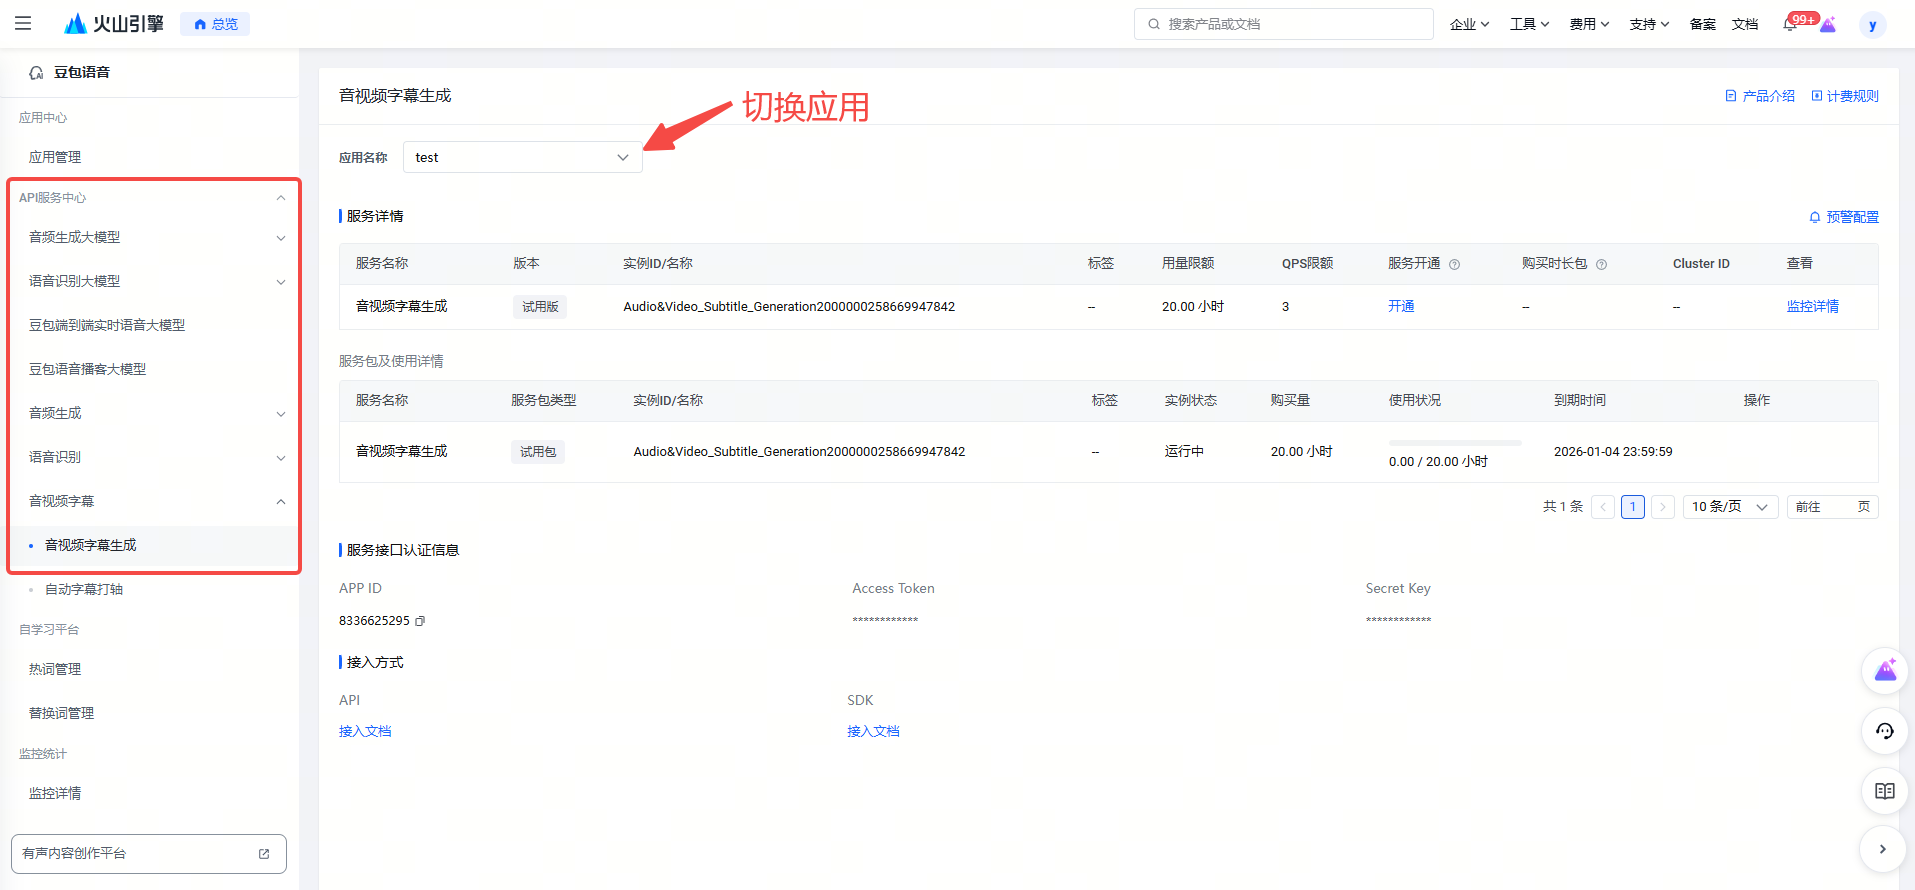Click the user avatar icon

(1872, 25)
